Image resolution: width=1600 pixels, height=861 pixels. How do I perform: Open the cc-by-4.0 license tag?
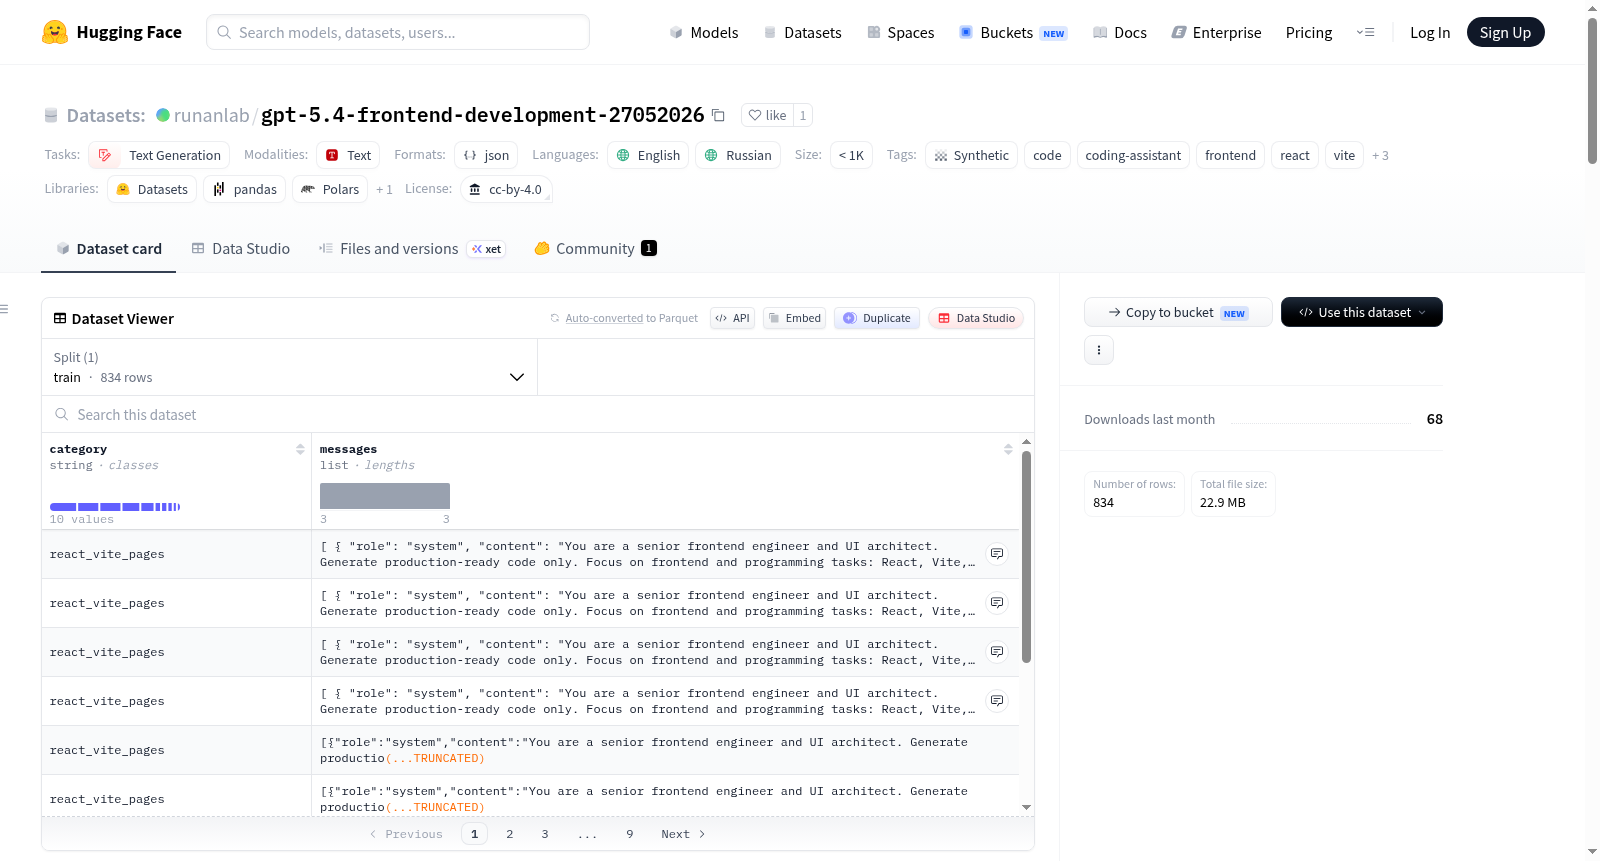click(506, 189)
